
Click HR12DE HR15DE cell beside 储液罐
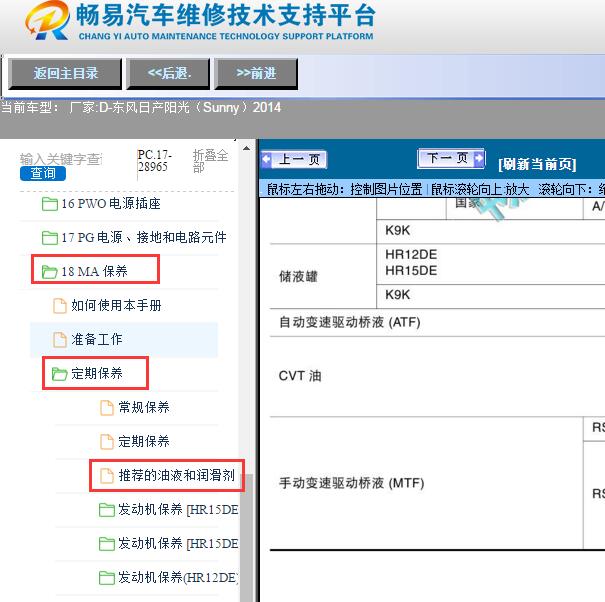click(490, 262)
